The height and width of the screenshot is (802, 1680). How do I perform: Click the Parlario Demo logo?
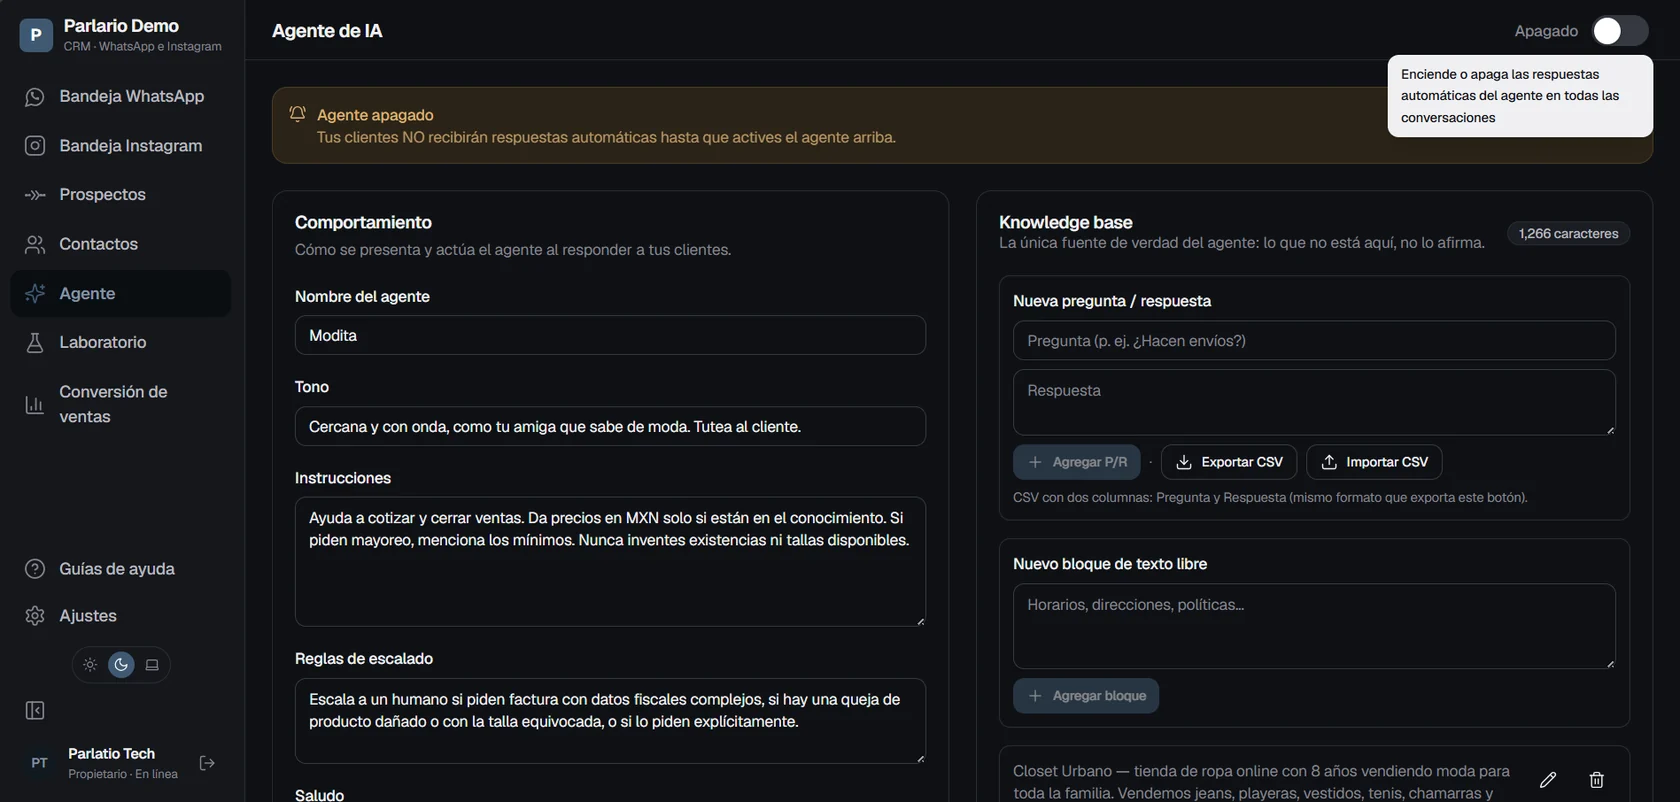pos(36,35)
